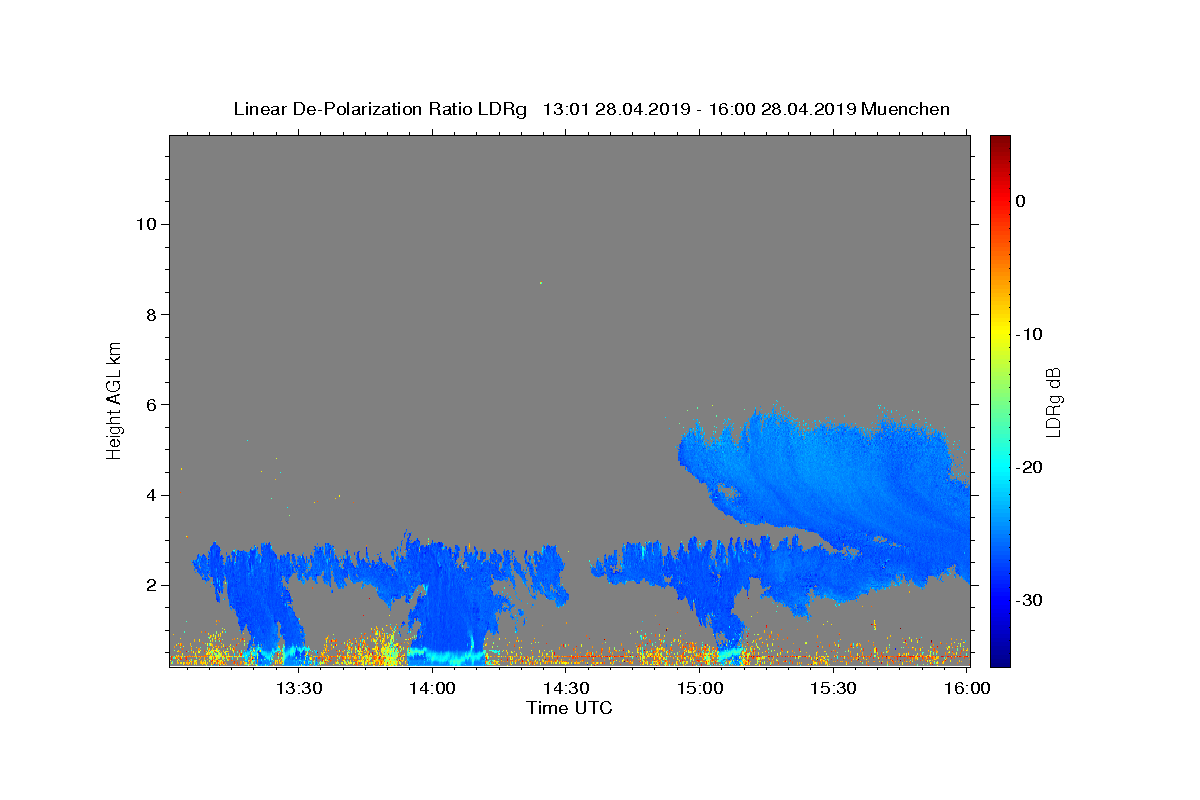Click the dark red top of colorbar
The height and width of the screenshot is (800, 1200).
coord(1000,143)
